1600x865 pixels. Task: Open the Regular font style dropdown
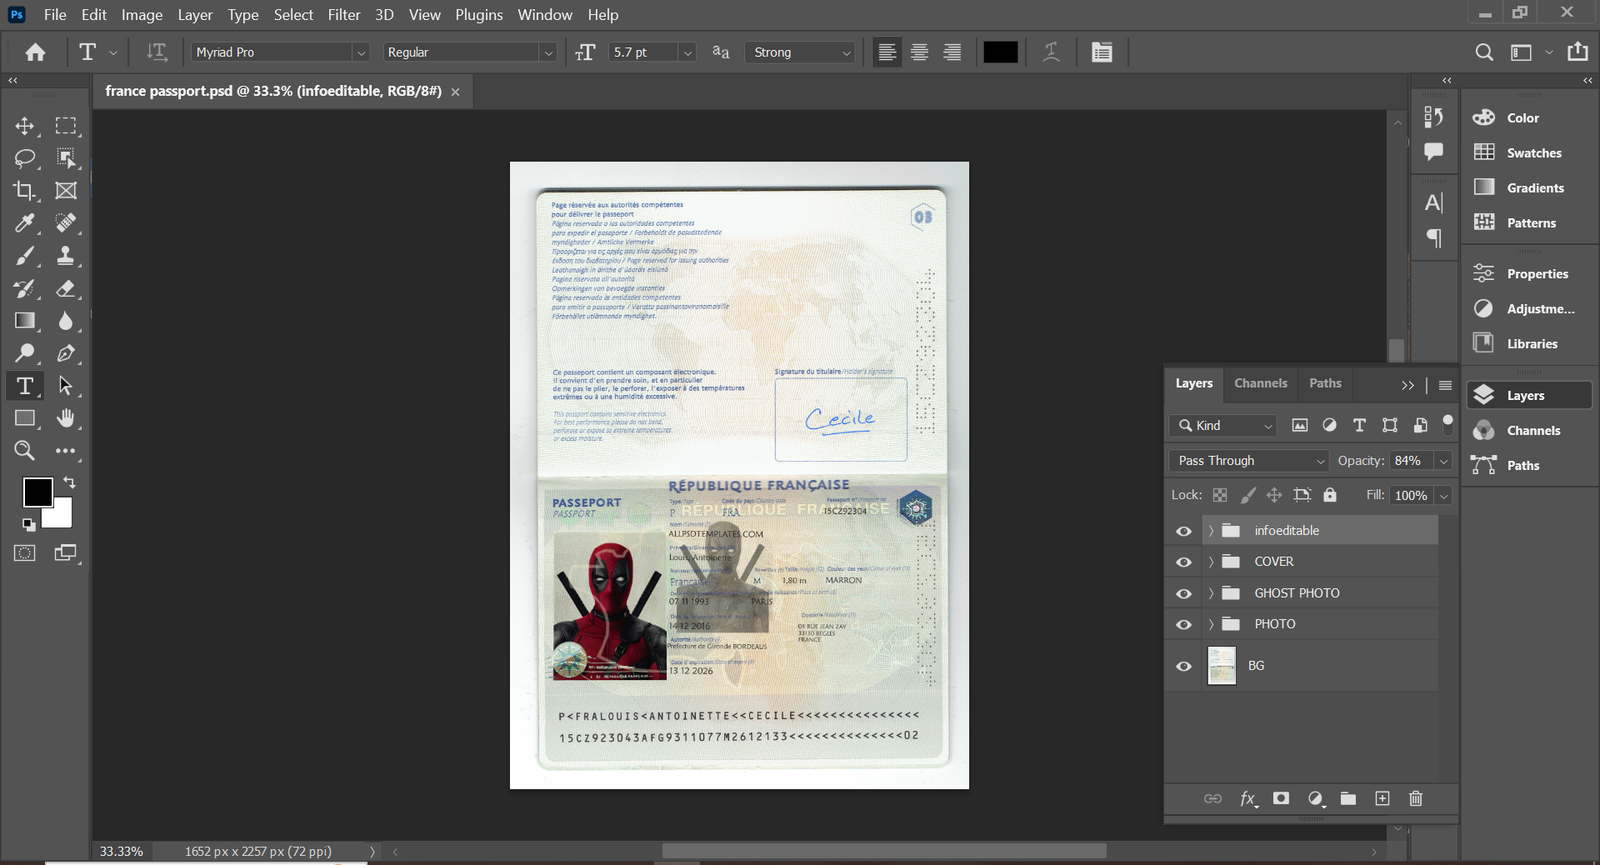click(548, 53)
